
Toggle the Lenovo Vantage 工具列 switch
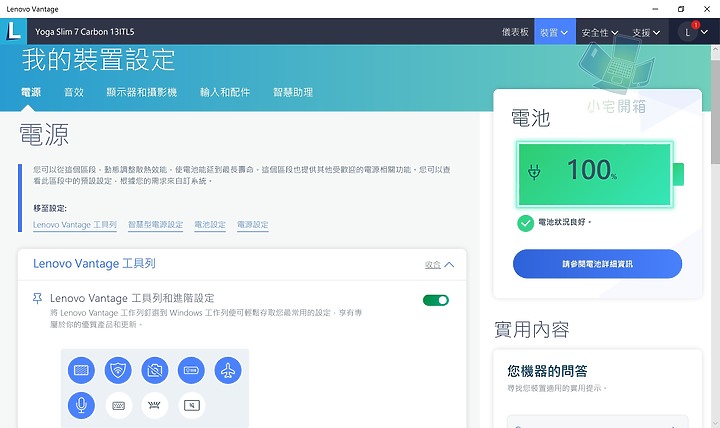coord(436,300)
